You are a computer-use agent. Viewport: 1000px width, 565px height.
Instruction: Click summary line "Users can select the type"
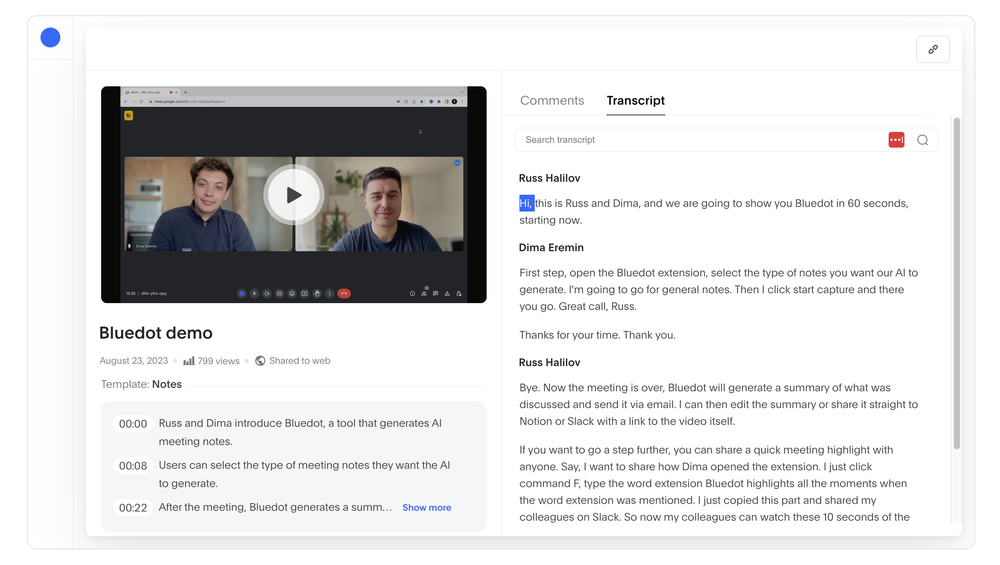coord(304,474)
